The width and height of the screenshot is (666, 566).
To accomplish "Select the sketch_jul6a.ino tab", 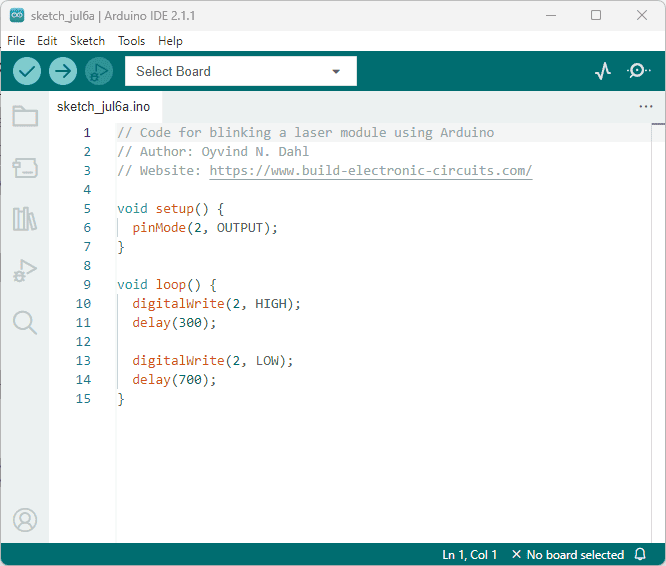I will [103, 106].
